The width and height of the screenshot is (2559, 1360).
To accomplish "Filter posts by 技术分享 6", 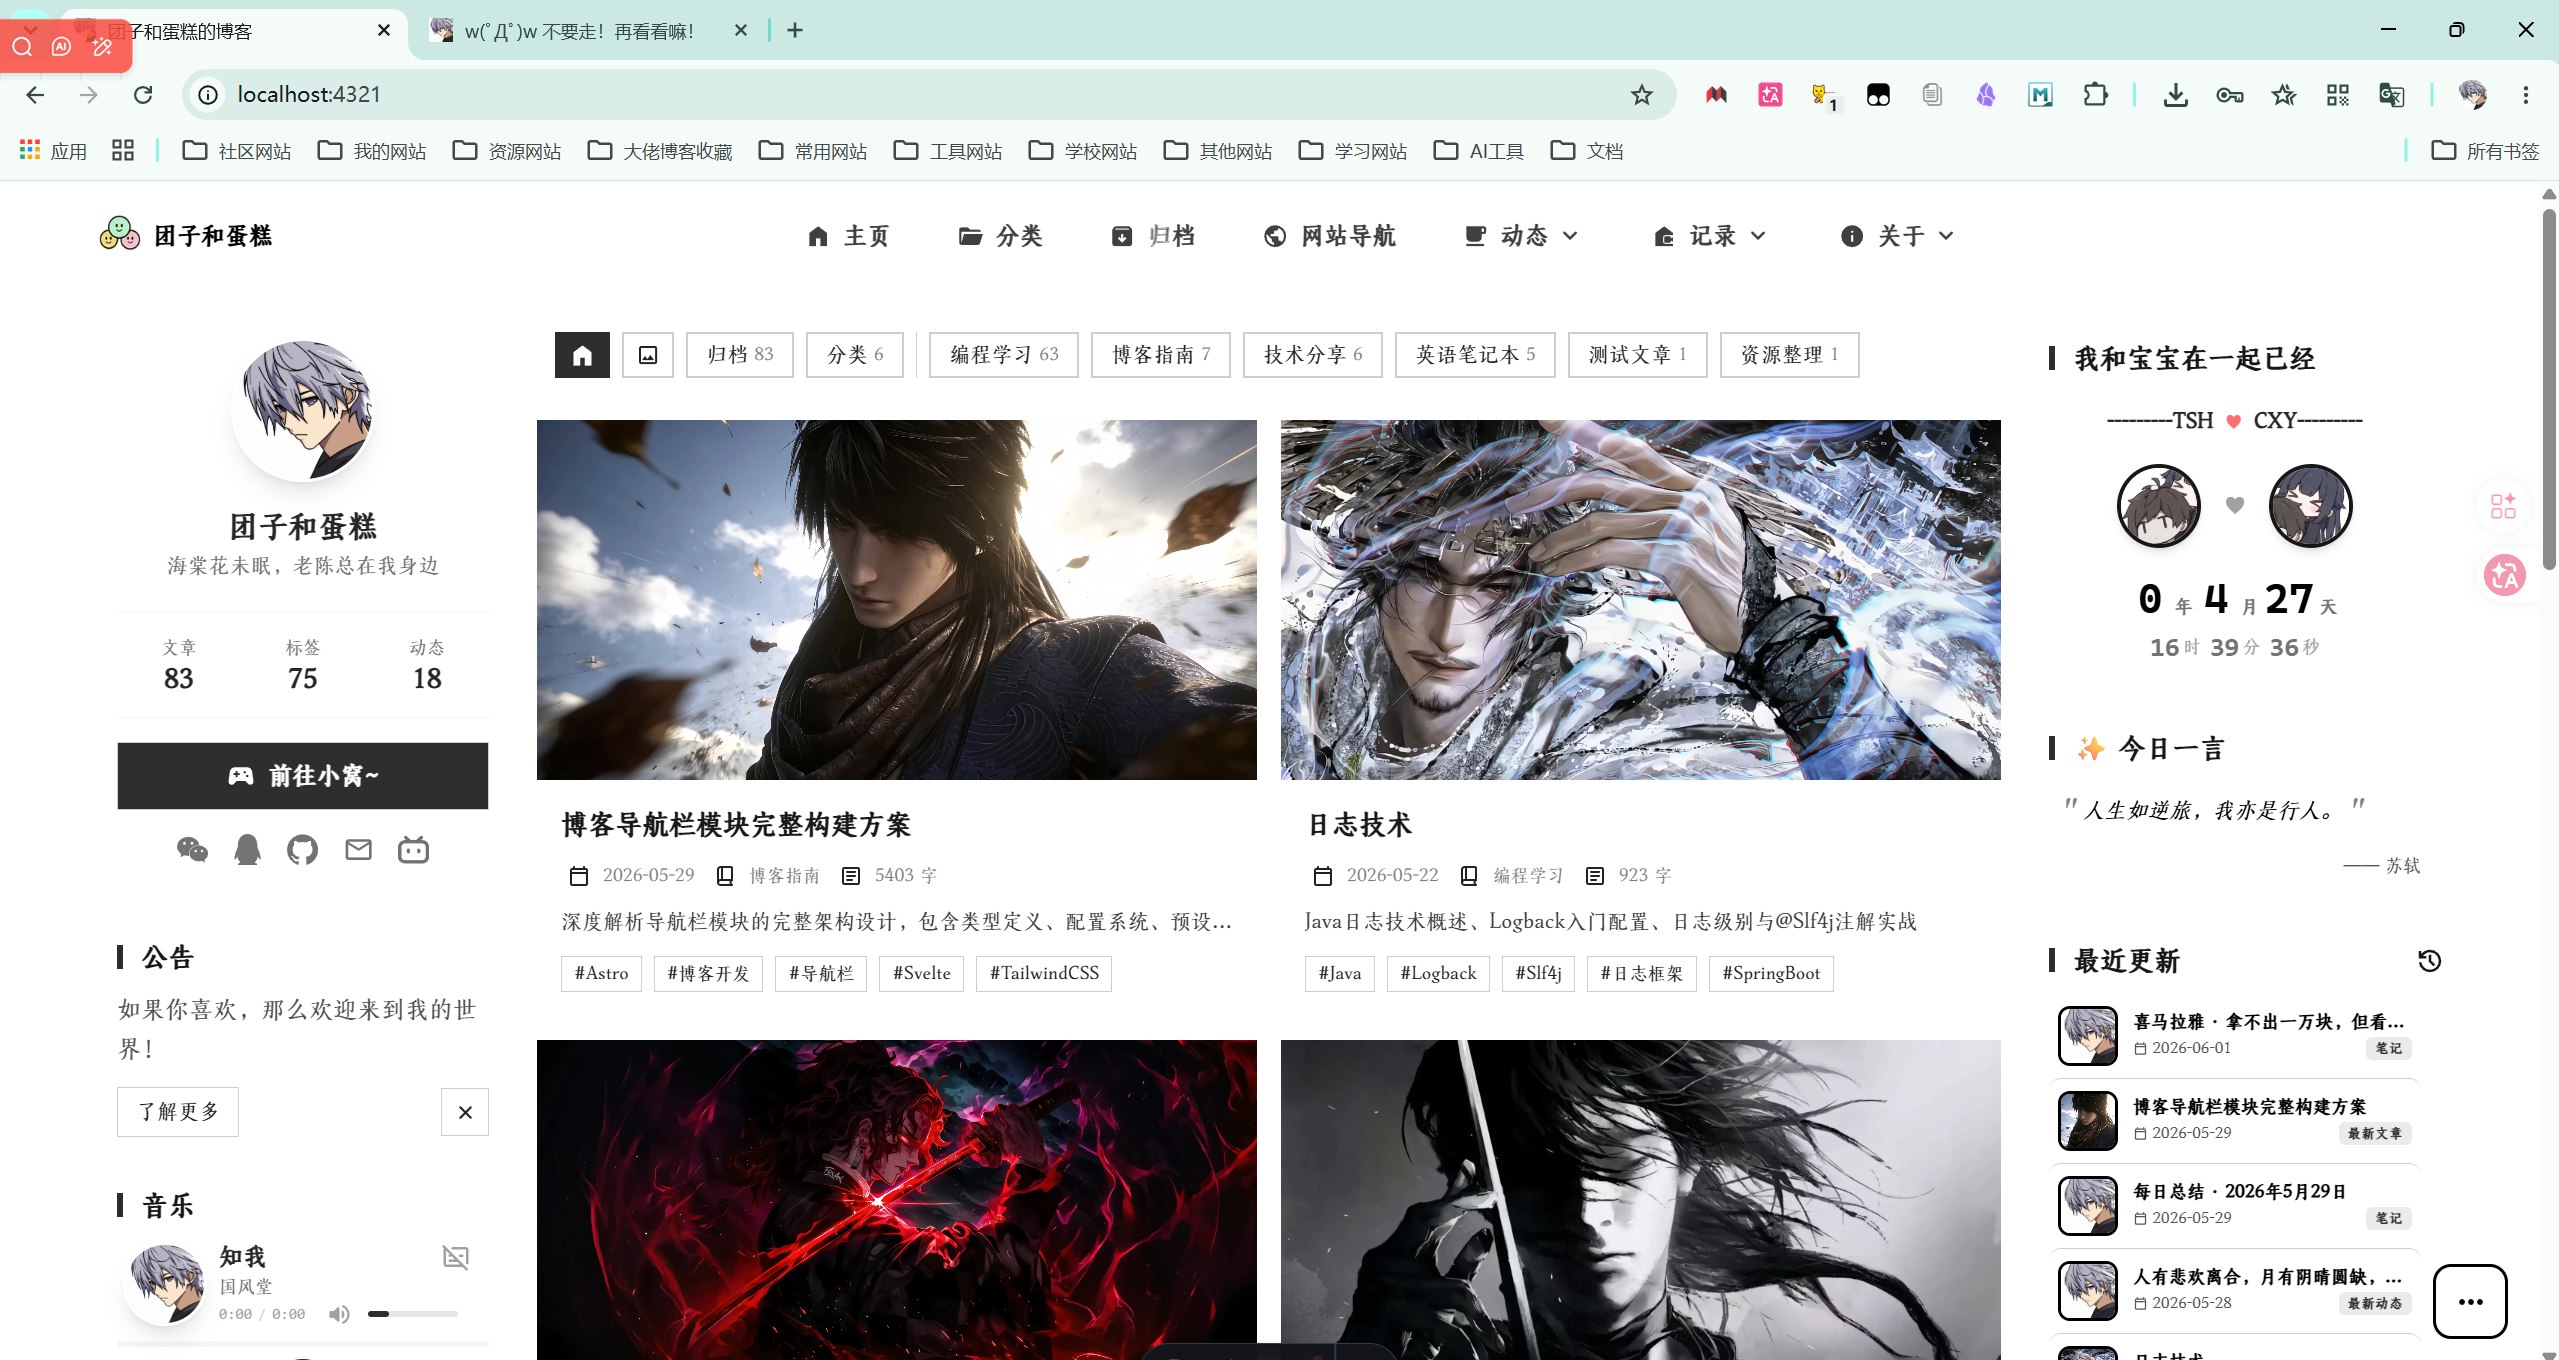I will 1312,355.
